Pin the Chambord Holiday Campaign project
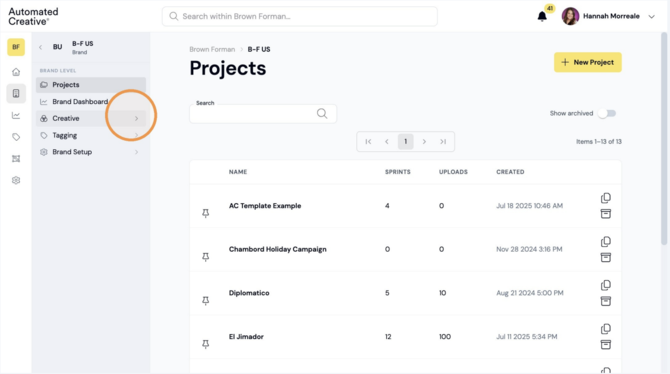The width and height of the screenshot is (670, 374). coord(206,256)
